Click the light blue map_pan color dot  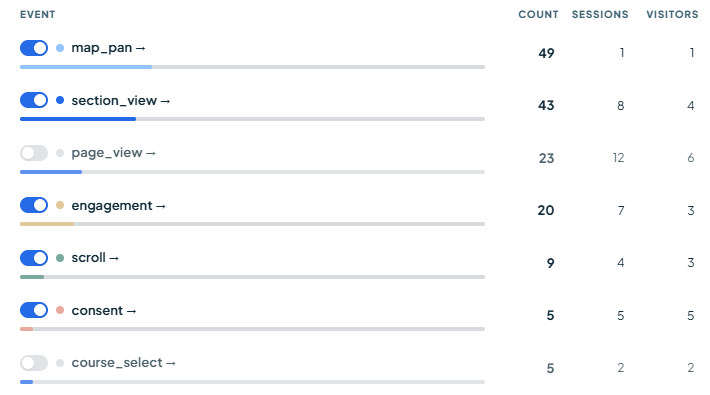pyautogui.click(x=60, y=48)
